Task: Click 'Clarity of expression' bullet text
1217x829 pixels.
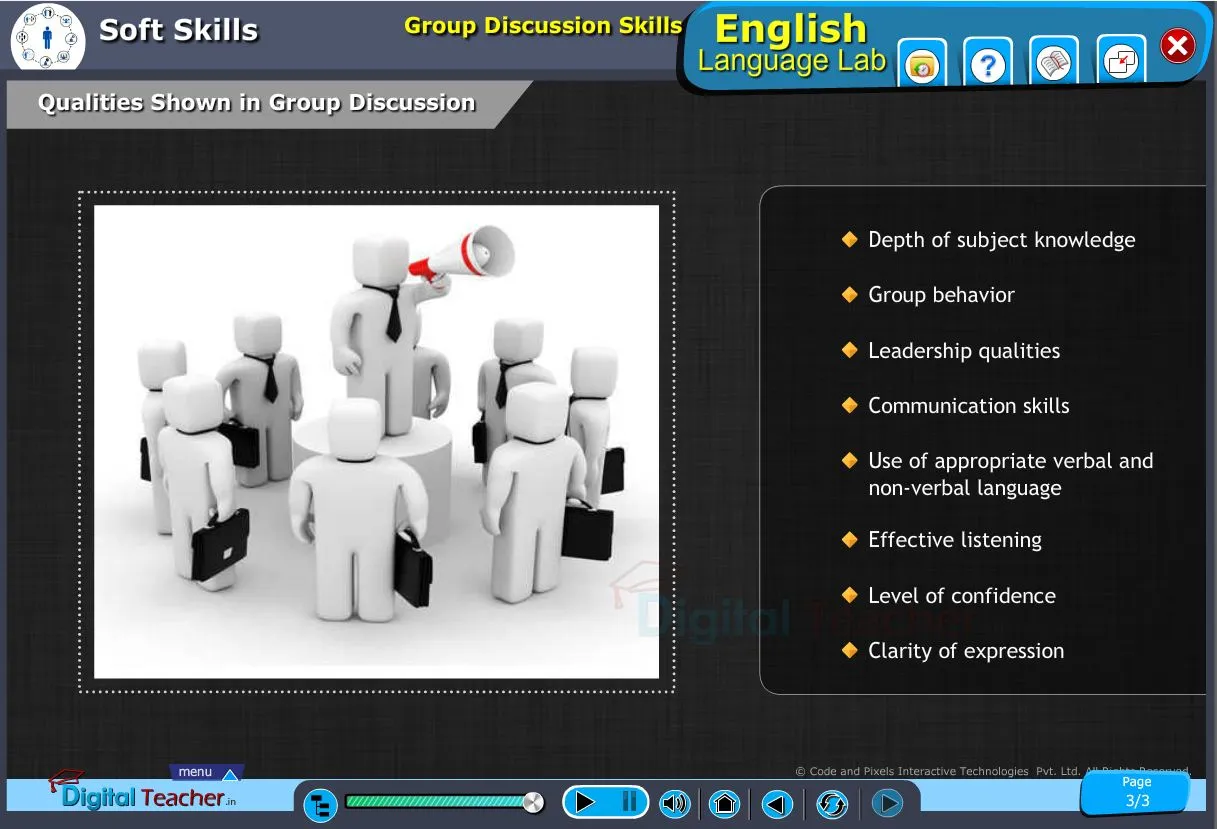Action: click(x=966, y=651)
